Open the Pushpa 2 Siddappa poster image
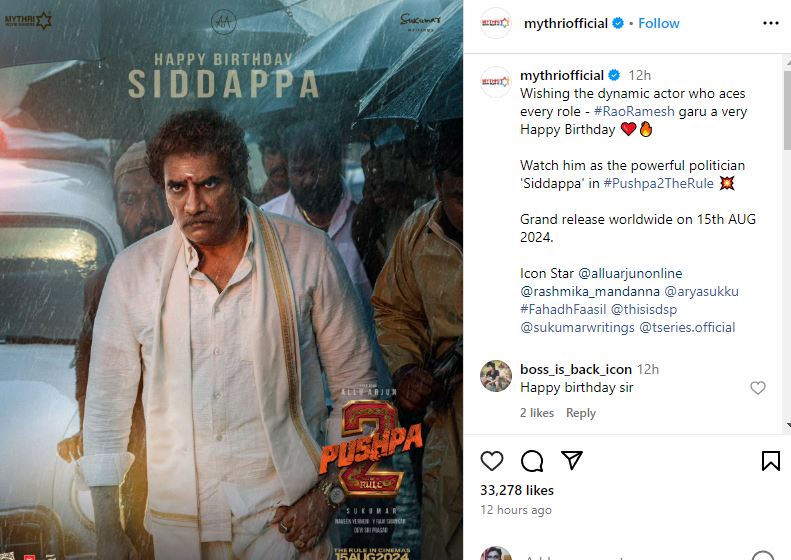Image resolution: width=791 pixels, height=560 pixels. (x=231, y=280)
